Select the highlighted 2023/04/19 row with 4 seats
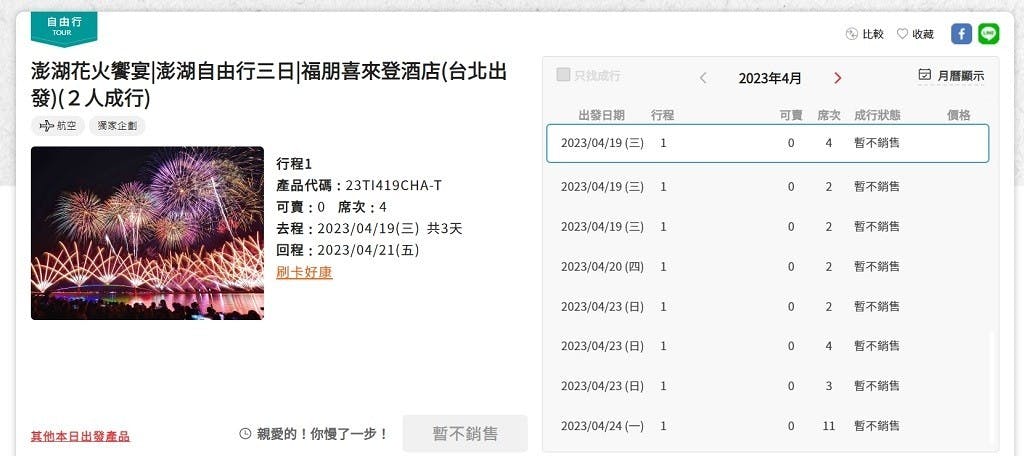1024x456 pixels. (x=767, y=143)
